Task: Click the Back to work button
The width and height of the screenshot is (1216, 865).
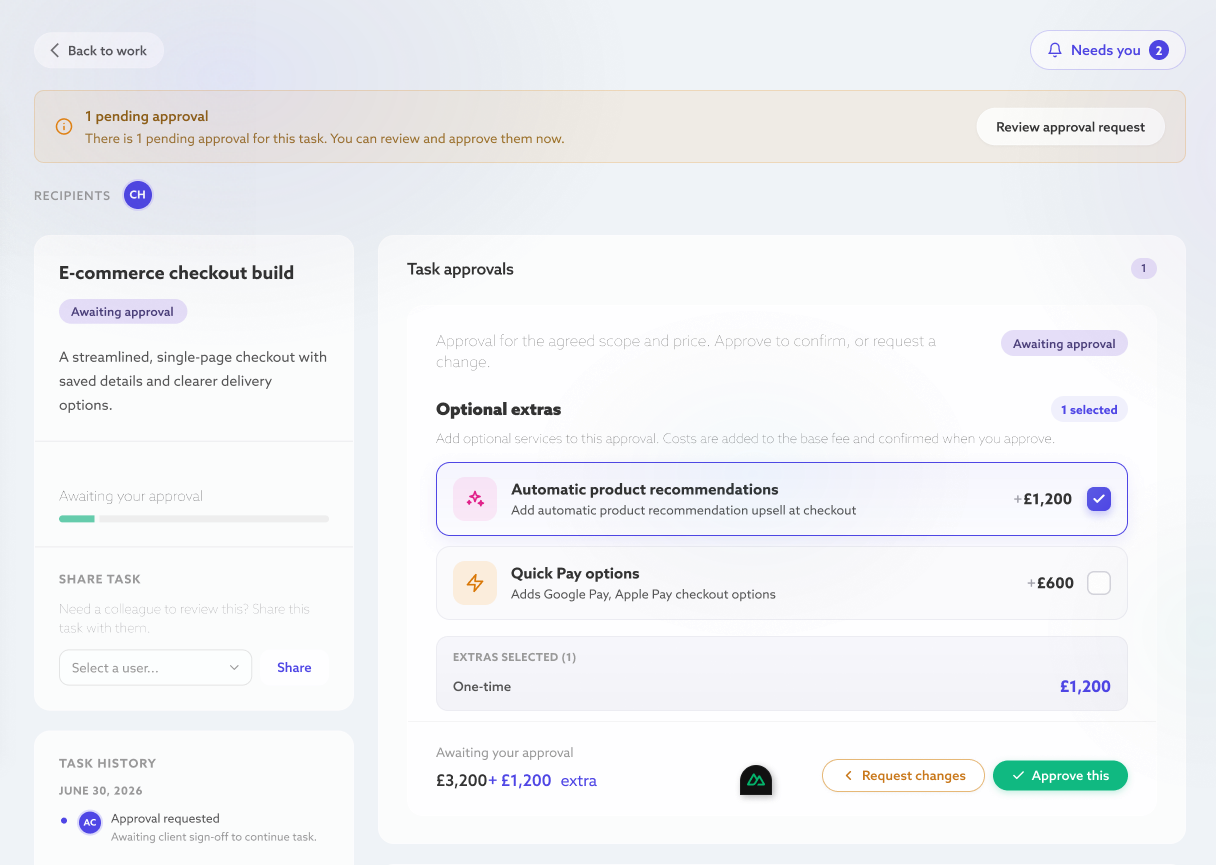Action: 98,51
